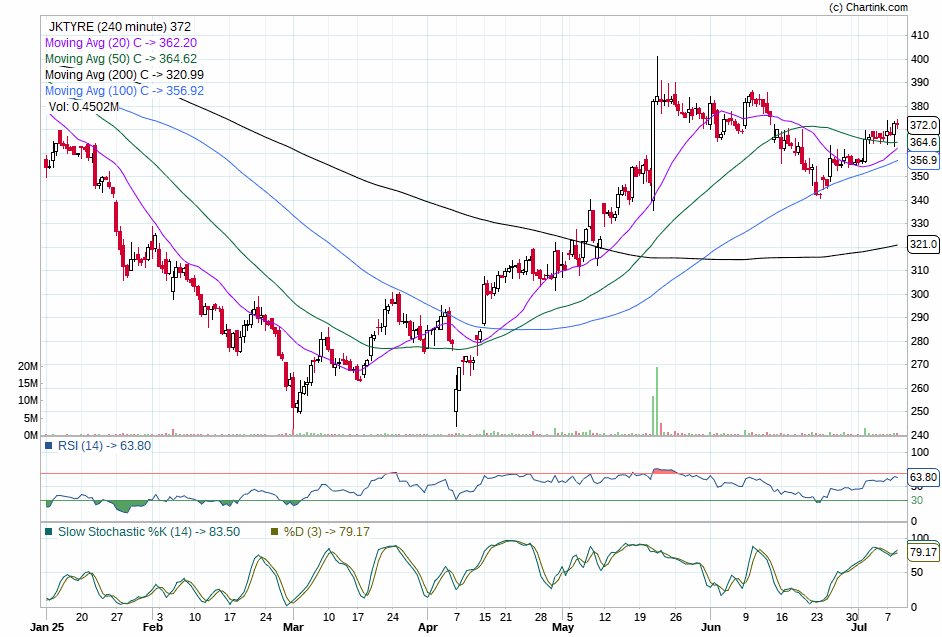Click the Slow Stochastic teal legend square
The width and height of the screenshot is (942, 637).
tap(49, 532)
